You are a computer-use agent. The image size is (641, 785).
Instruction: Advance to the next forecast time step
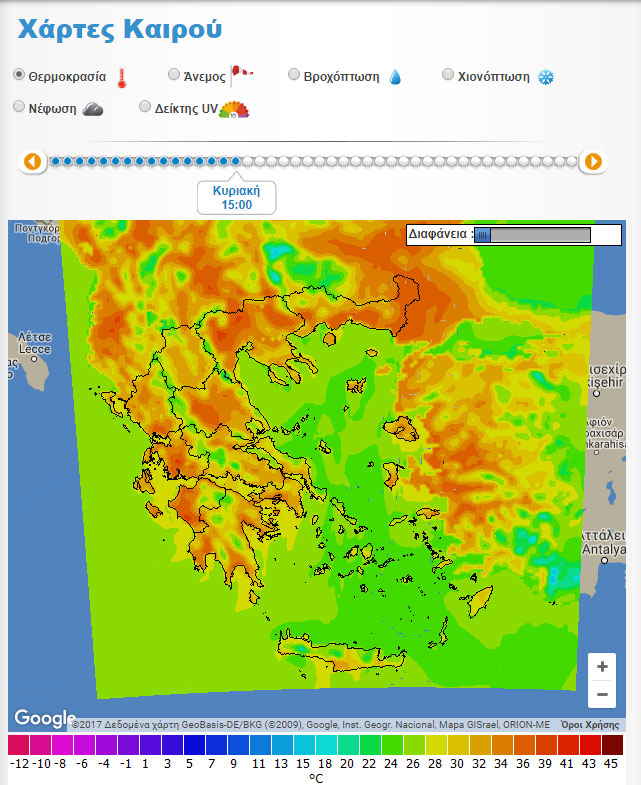(x=593, y=161)
